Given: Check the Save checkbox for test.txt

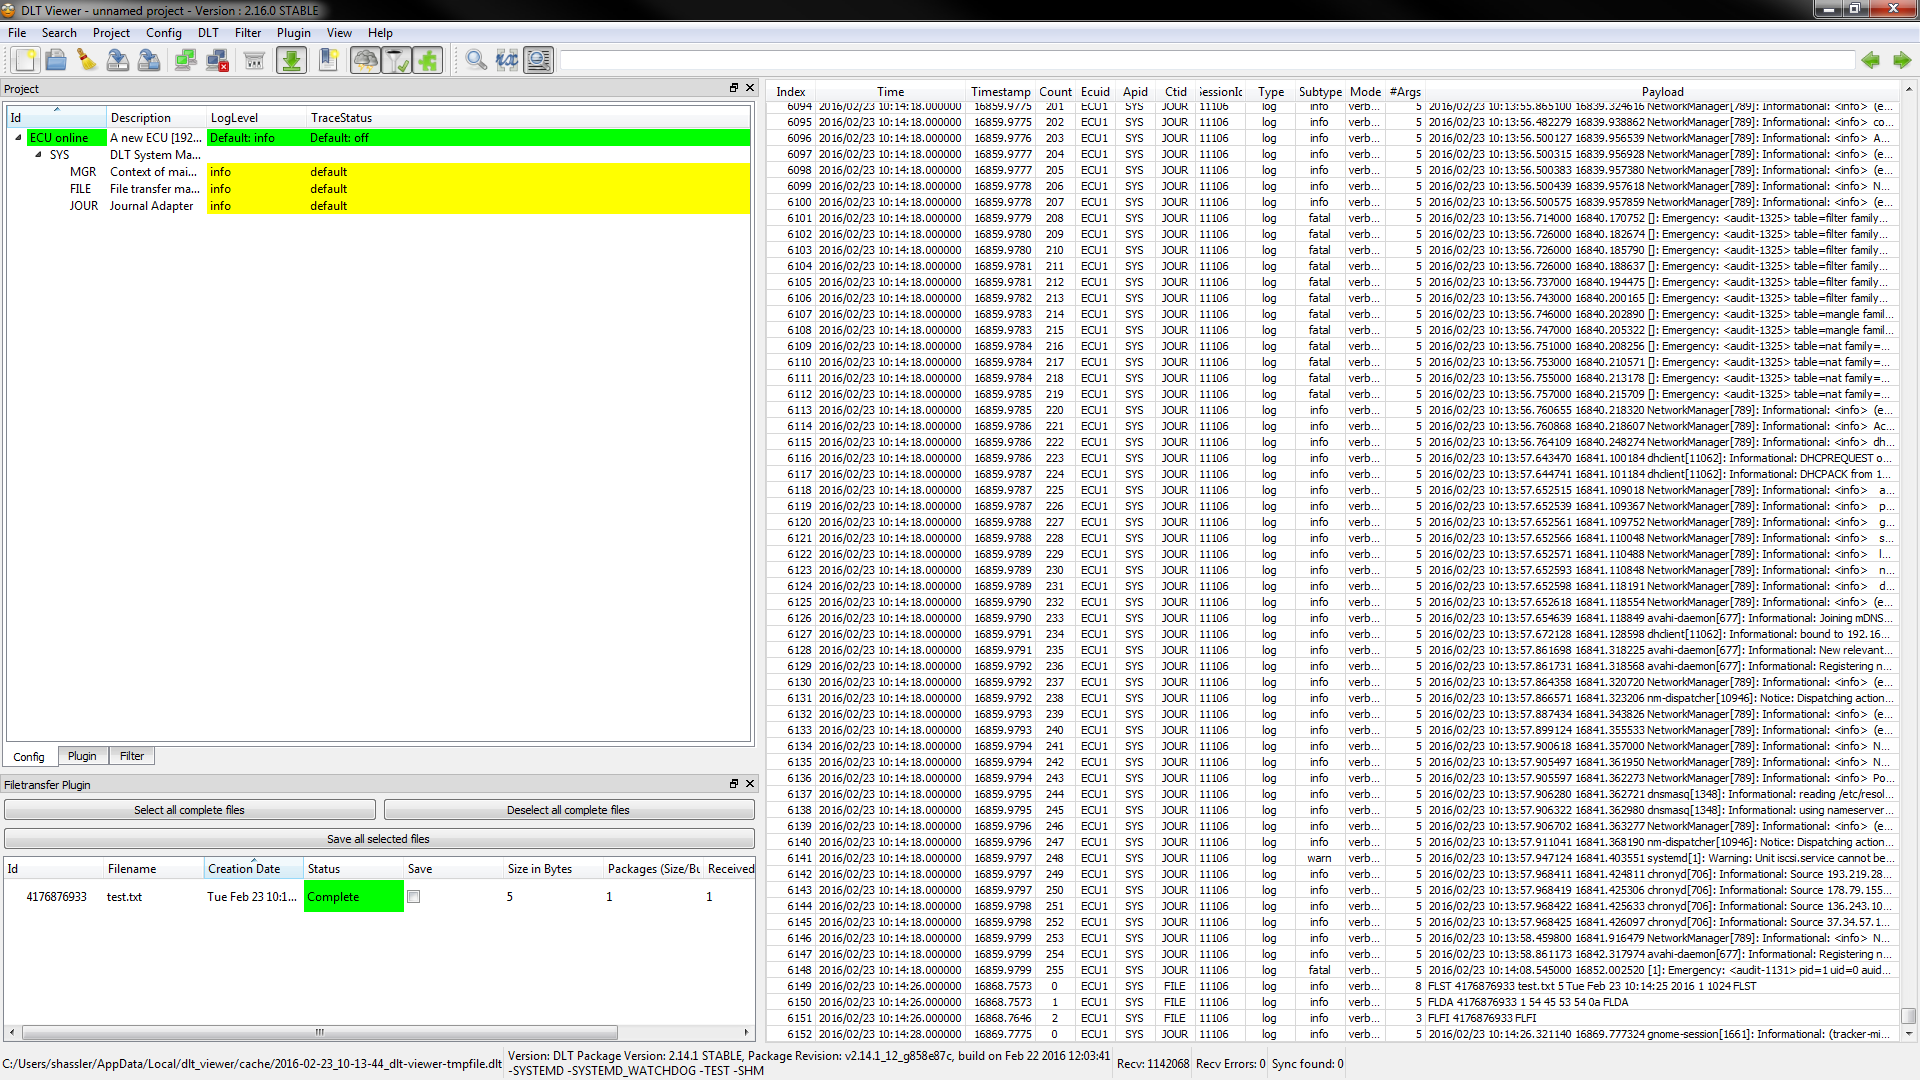Looking at the screenshot, I should (414, 897).
